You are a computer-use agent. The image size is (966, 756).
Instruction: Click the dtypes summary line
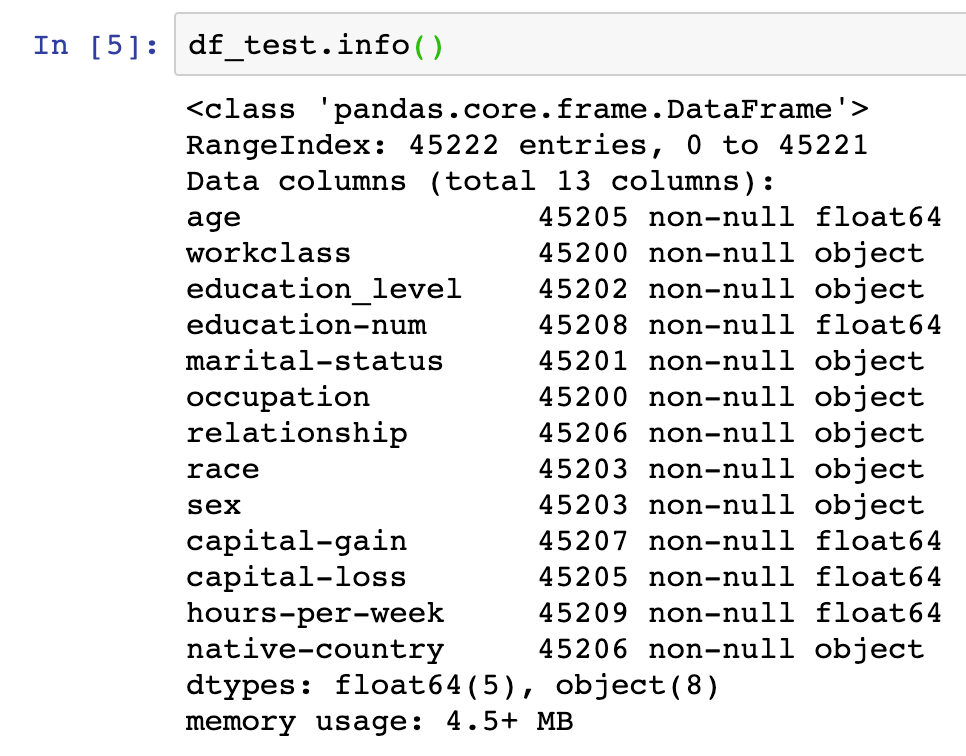453,686
